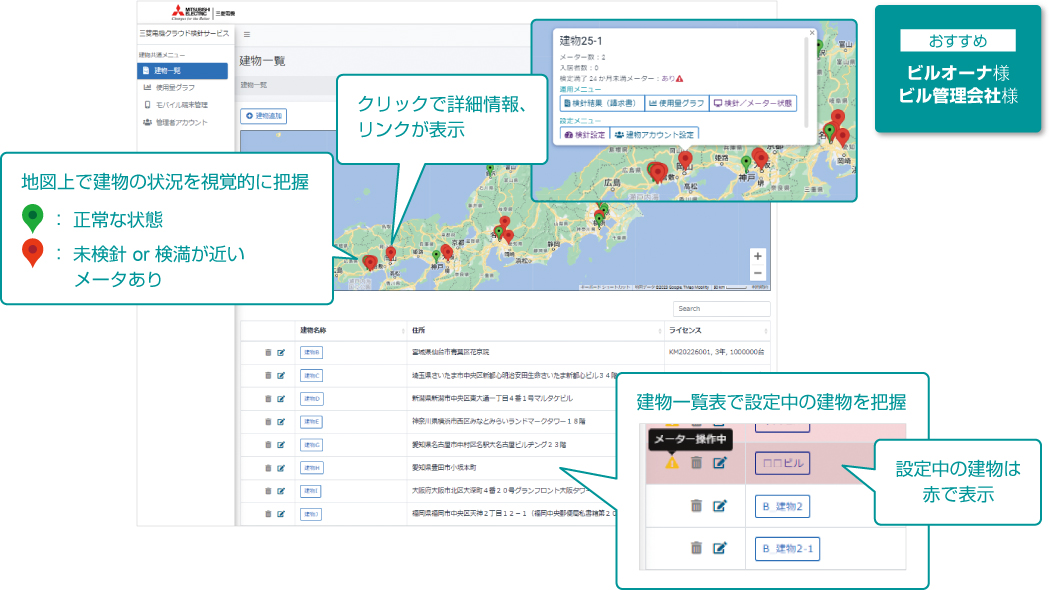Click the red map pin over Okayama in popup
Viewport: 1050px width, 590px height.
click(685, 158)
